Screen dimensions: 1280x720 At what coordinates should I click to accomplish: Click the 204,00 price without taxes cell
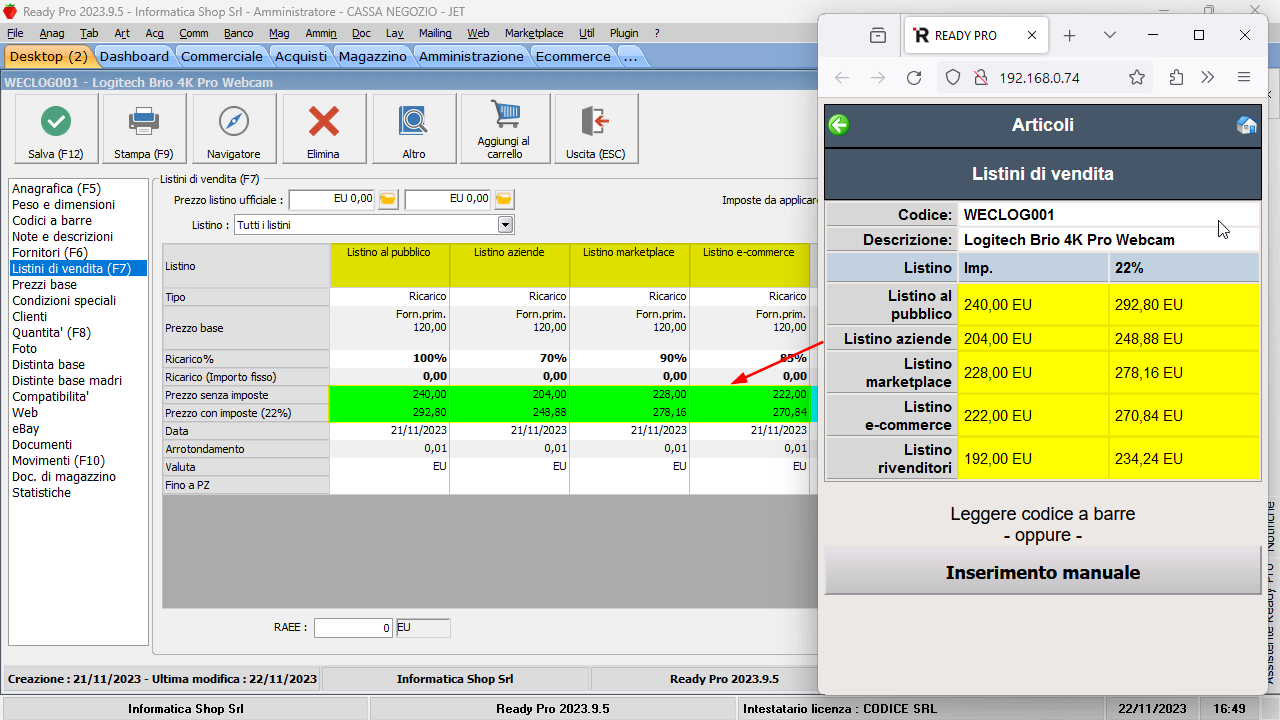click(510, 394)
